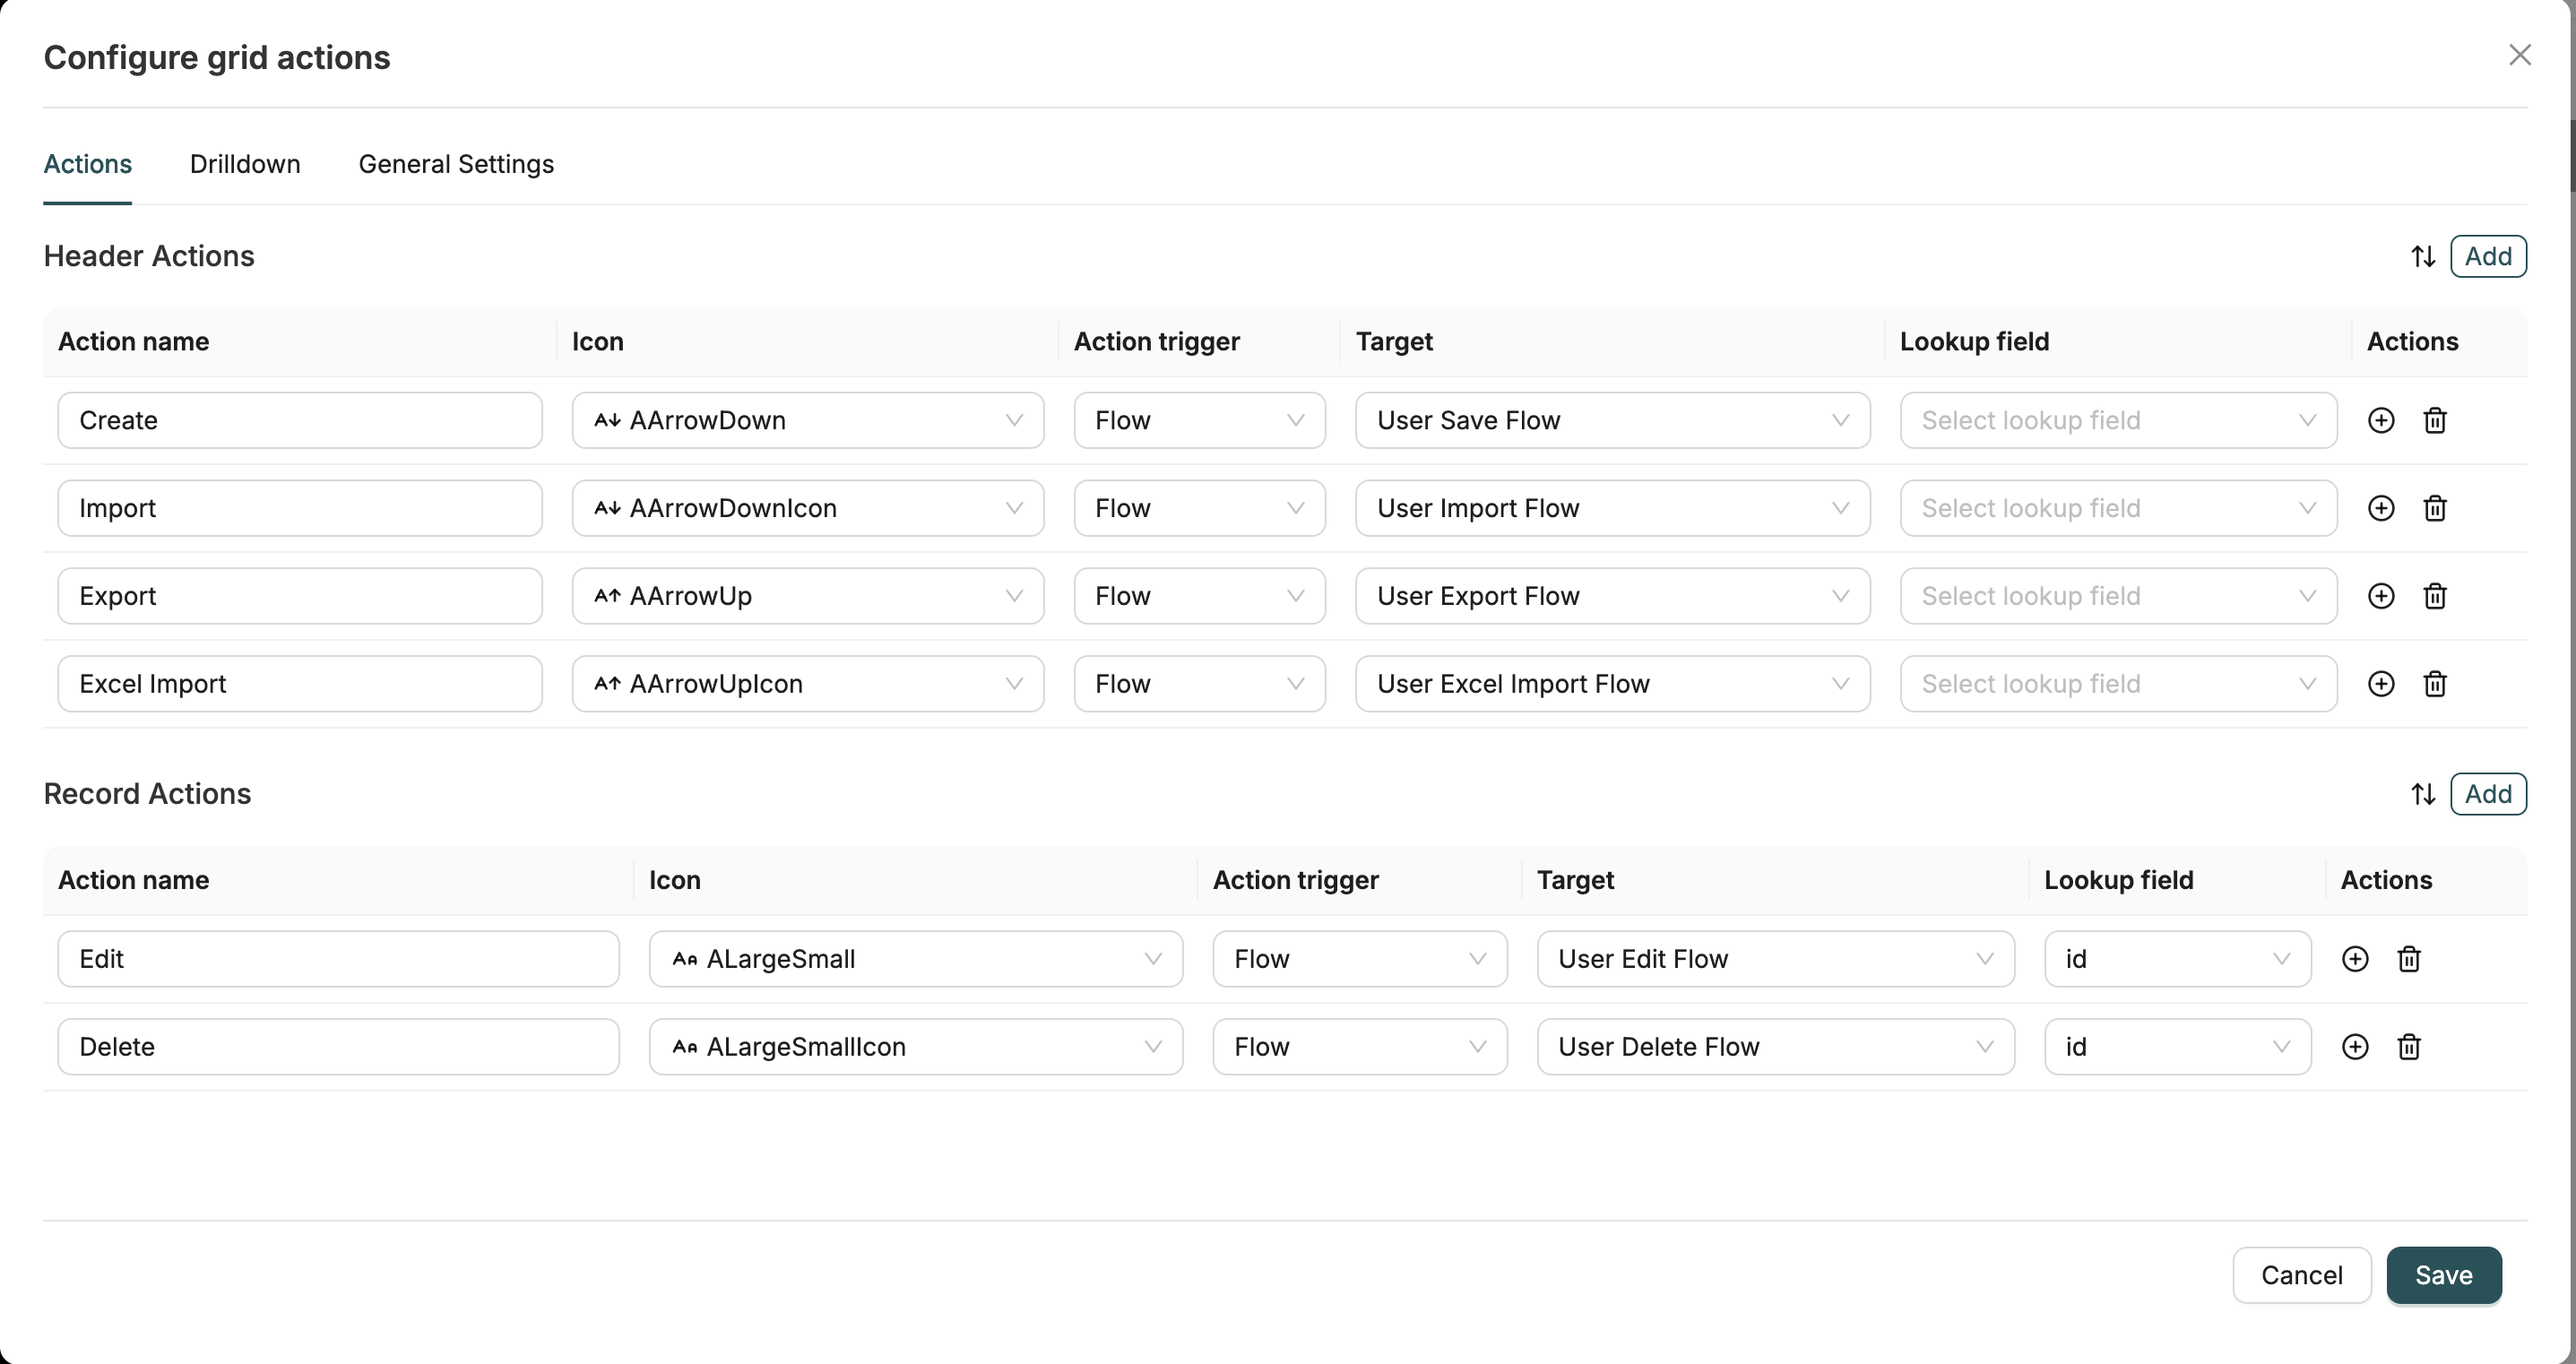Open the Flow trigger dropdown for Export

tap(1199, 595)
